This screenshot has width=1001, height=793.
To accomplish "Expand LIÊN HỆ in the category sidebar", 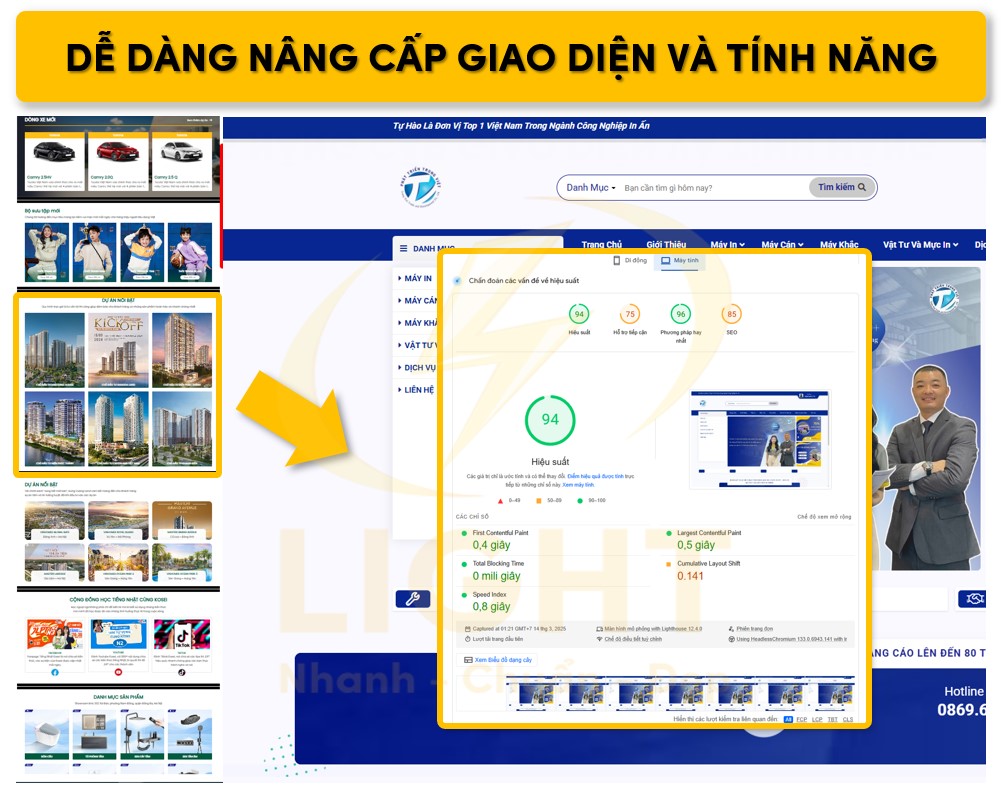I will coord(416,390).
